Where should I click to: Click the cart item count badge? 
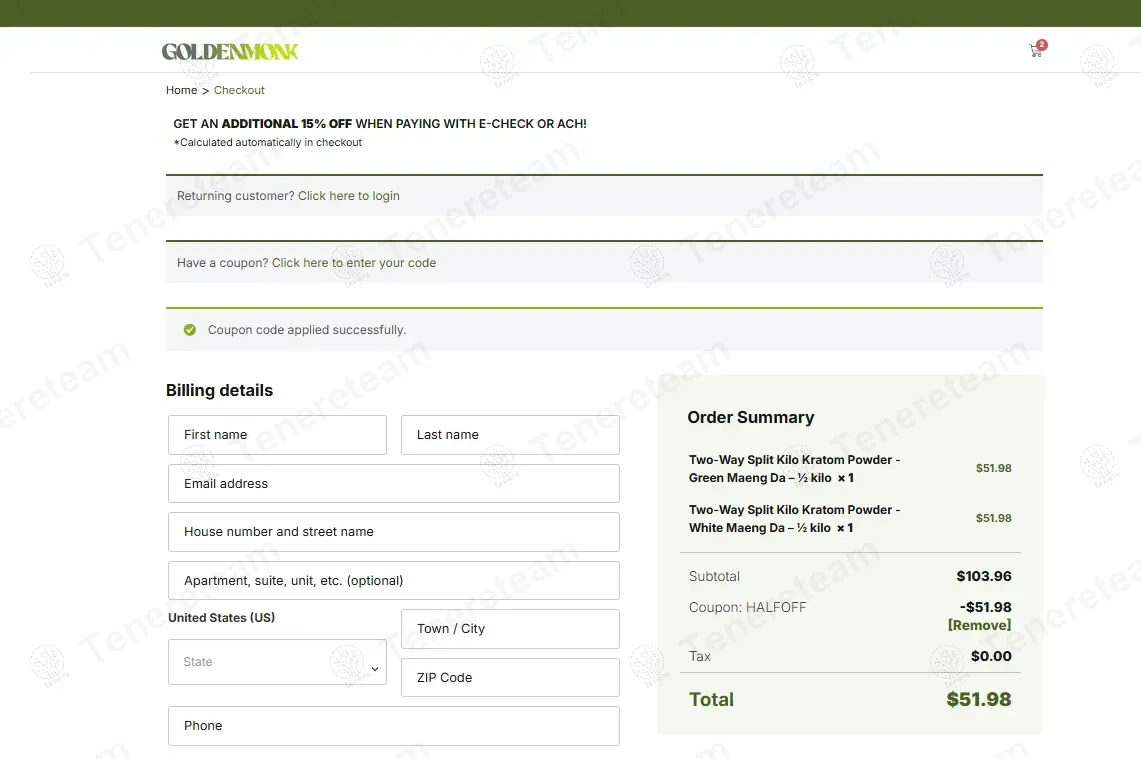(1042, 45)
